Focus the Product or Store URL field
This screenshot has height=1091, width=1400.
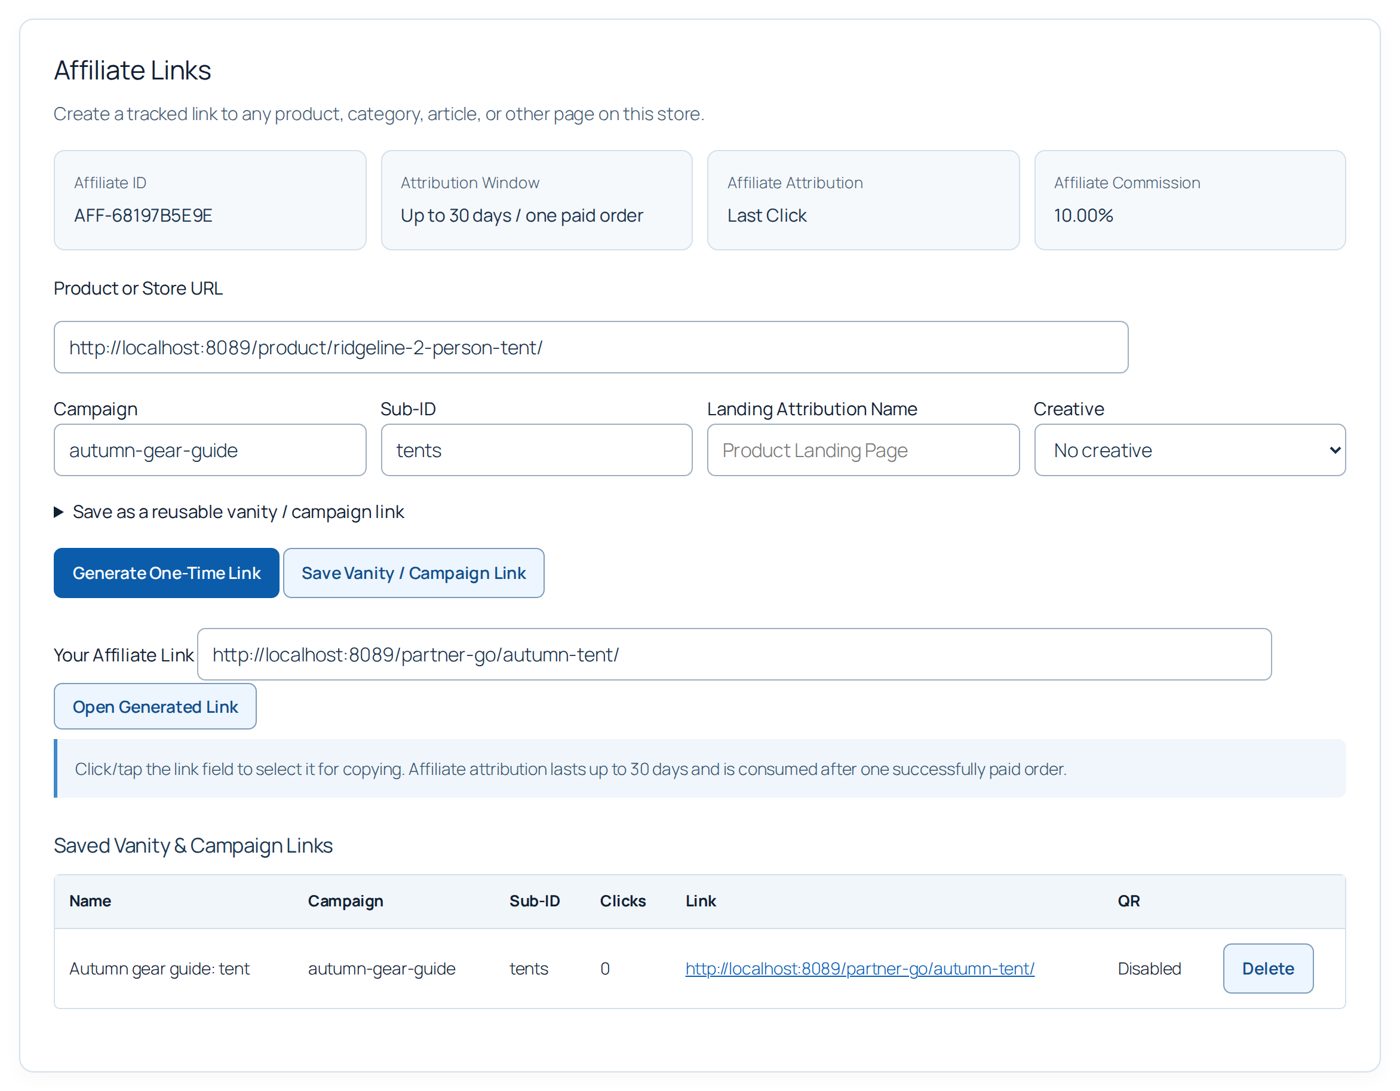click(591, 347)
